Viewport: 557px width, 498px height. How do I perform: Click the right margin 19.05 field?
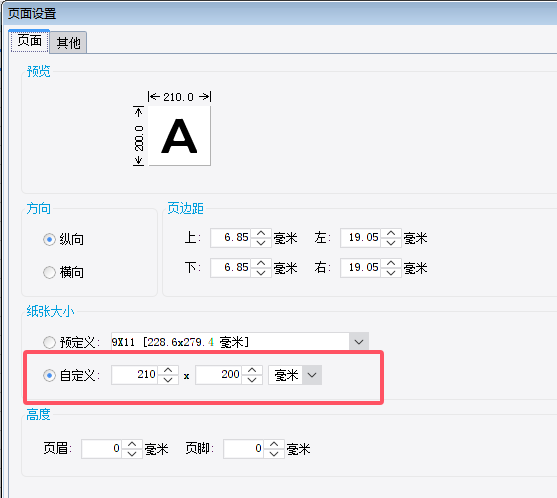point(361,267)
